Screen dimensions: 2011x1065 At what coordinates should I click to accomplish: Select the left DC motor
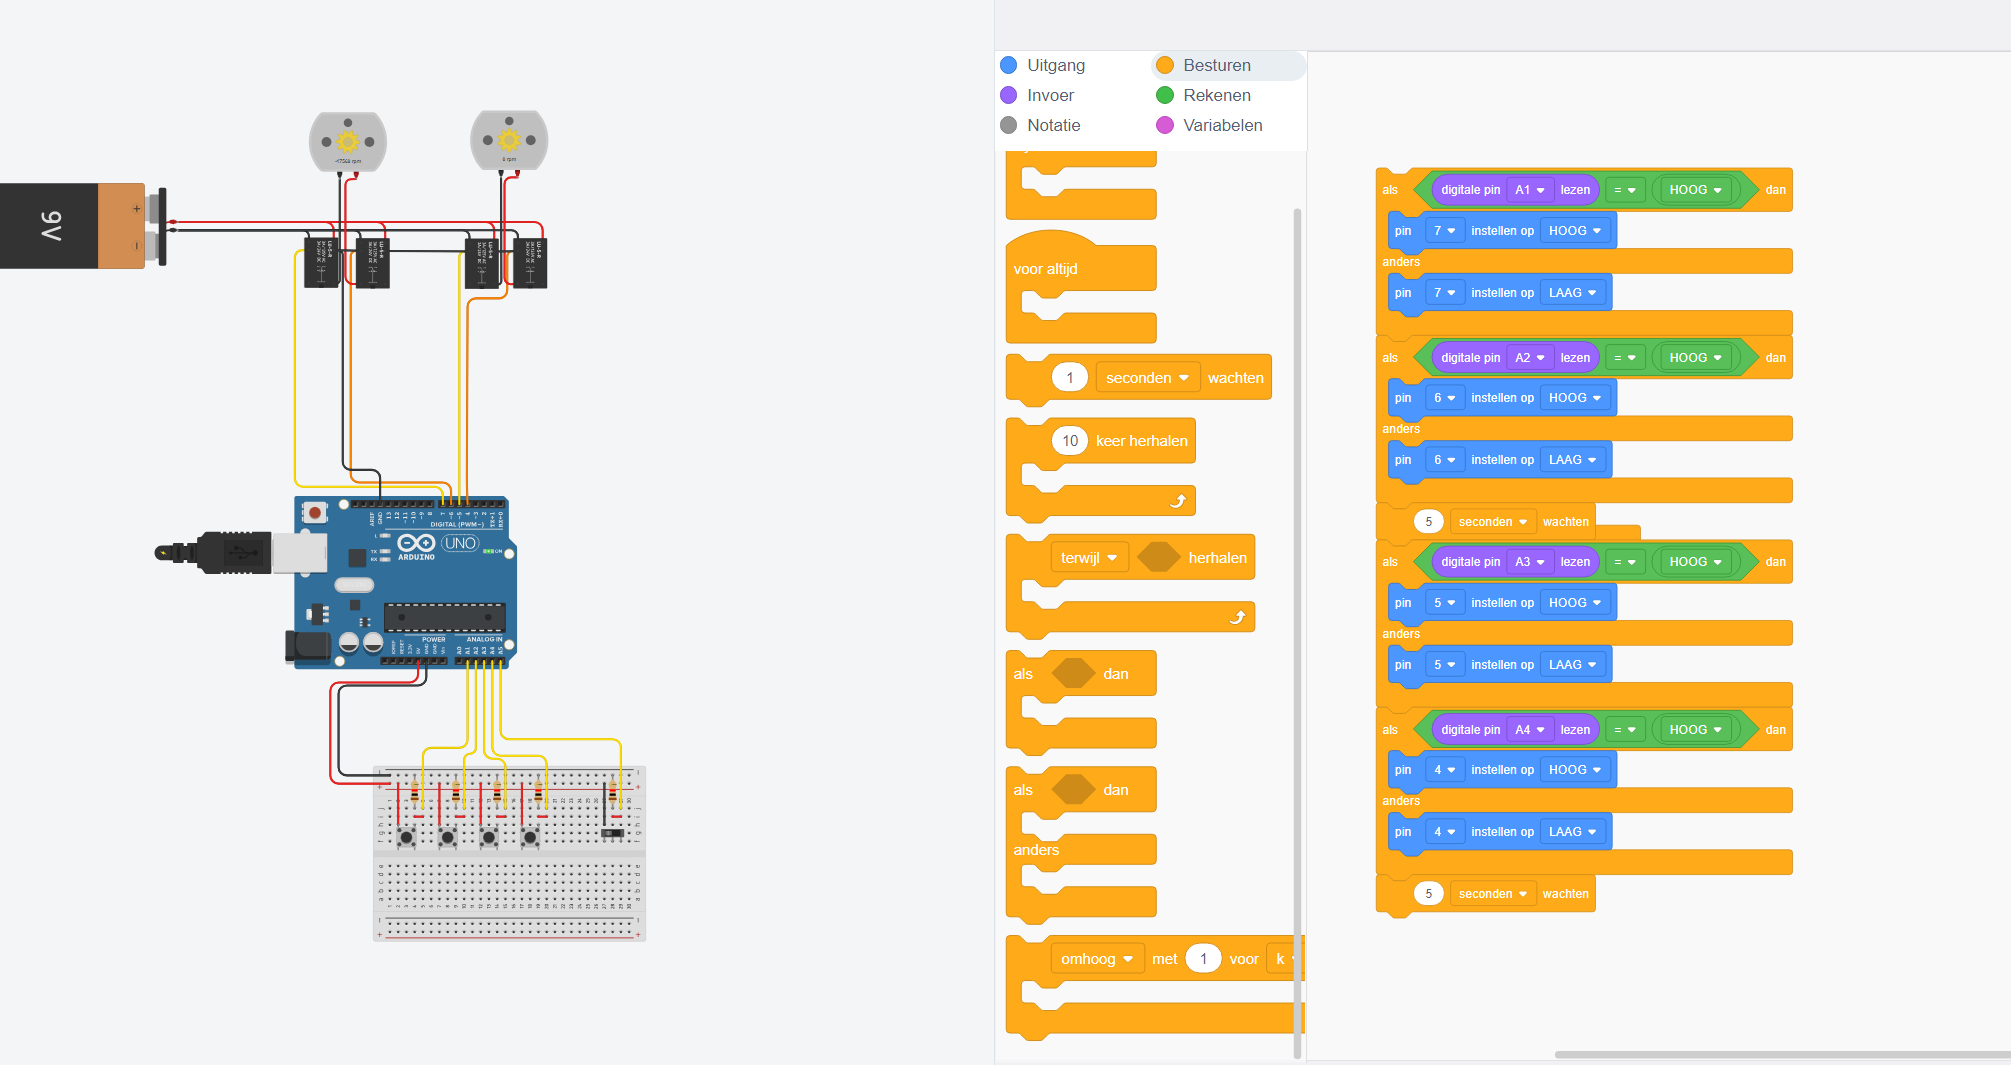(348, 141)
